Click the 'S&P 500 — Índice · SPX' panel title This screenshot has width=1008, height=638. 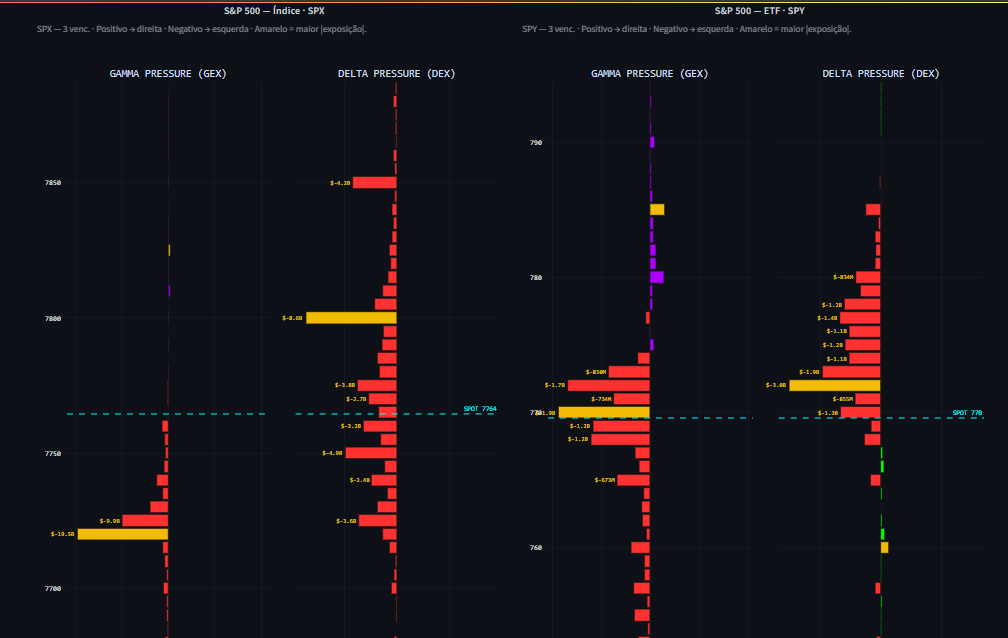[274, 11]
